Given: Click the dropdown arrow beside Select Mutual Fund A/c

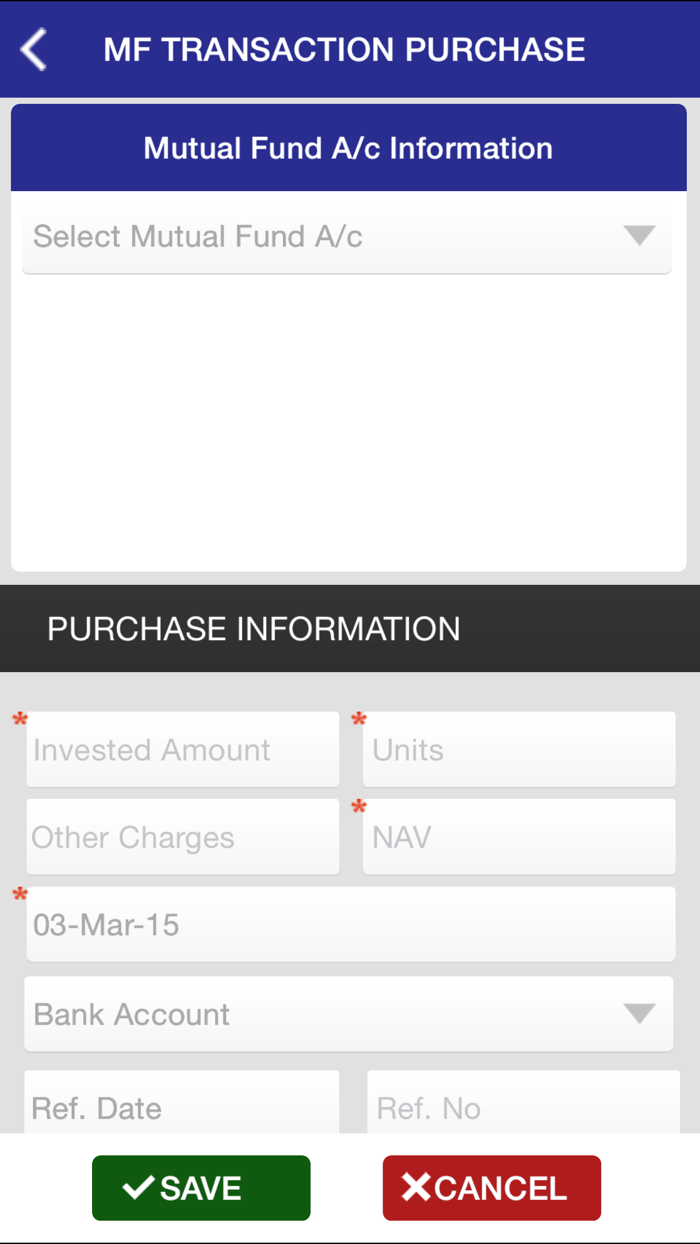Looking at the screenshot, I should coord(641,236).
